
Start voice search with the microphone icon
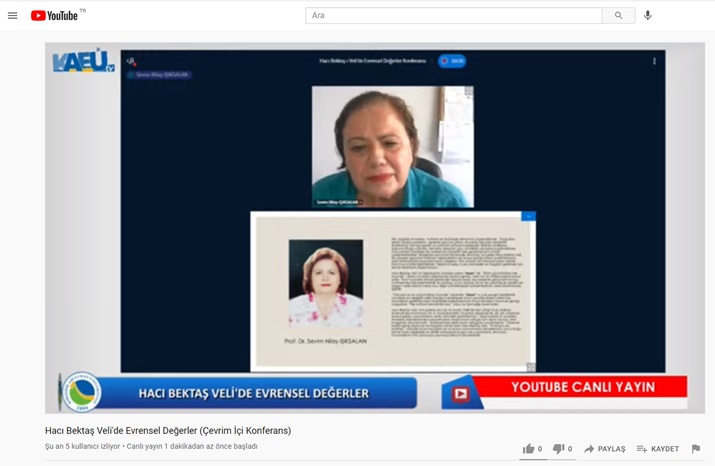coord(648,16)
